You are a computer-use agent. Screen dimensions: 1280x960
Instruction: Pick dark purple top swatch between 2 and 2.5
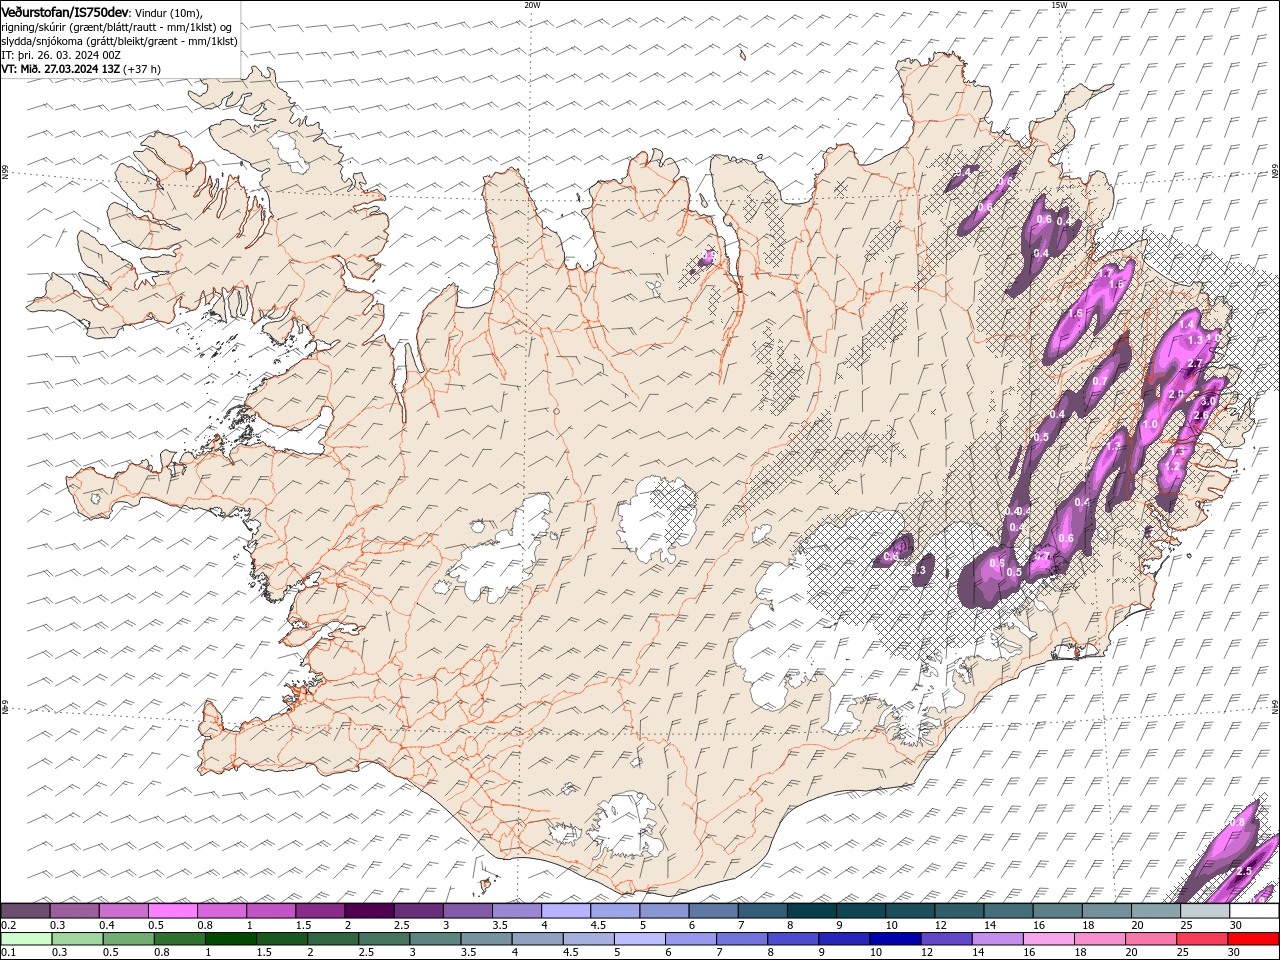[369, 911]
